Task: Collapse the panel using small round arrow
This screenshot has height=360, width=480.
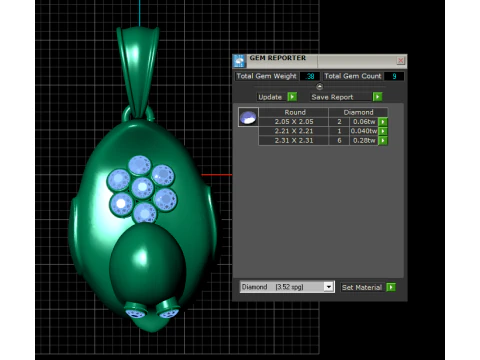Action: tap(319, 87)
